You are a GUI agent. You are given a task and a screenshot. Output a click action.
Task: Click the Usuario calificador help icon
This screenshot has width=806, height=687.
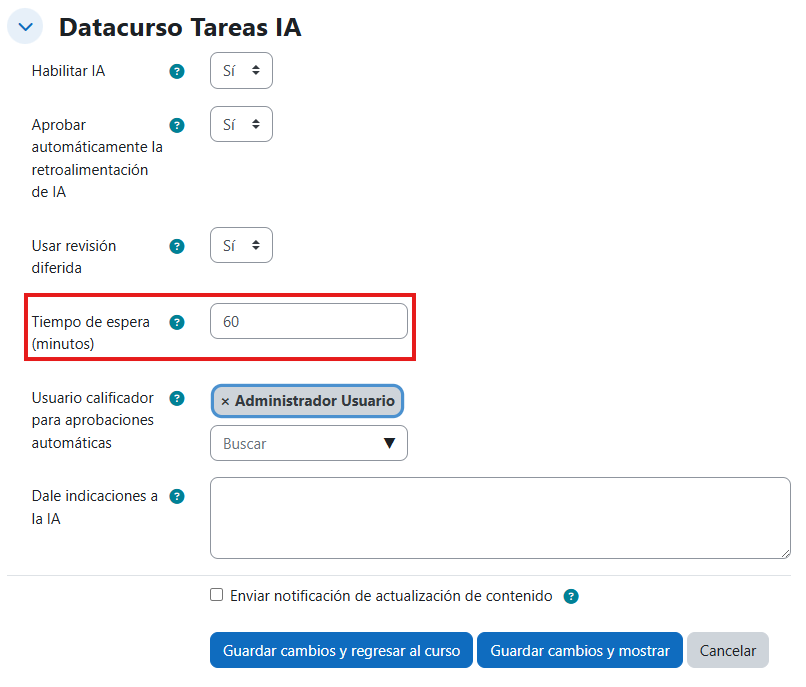point(177,398)
